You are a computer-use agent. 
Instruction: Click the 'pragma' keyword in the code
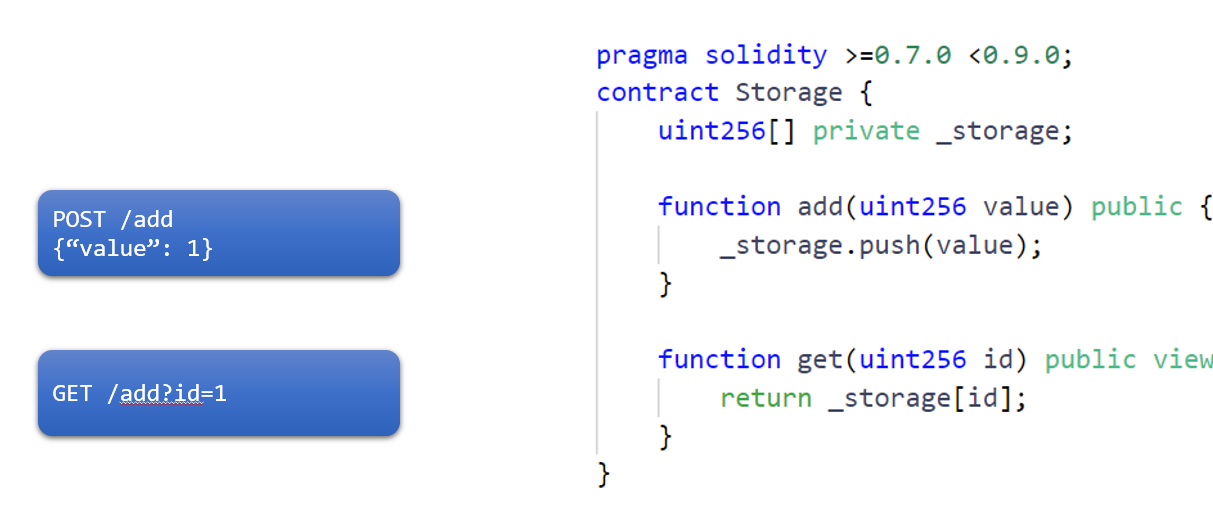point(642,55)
